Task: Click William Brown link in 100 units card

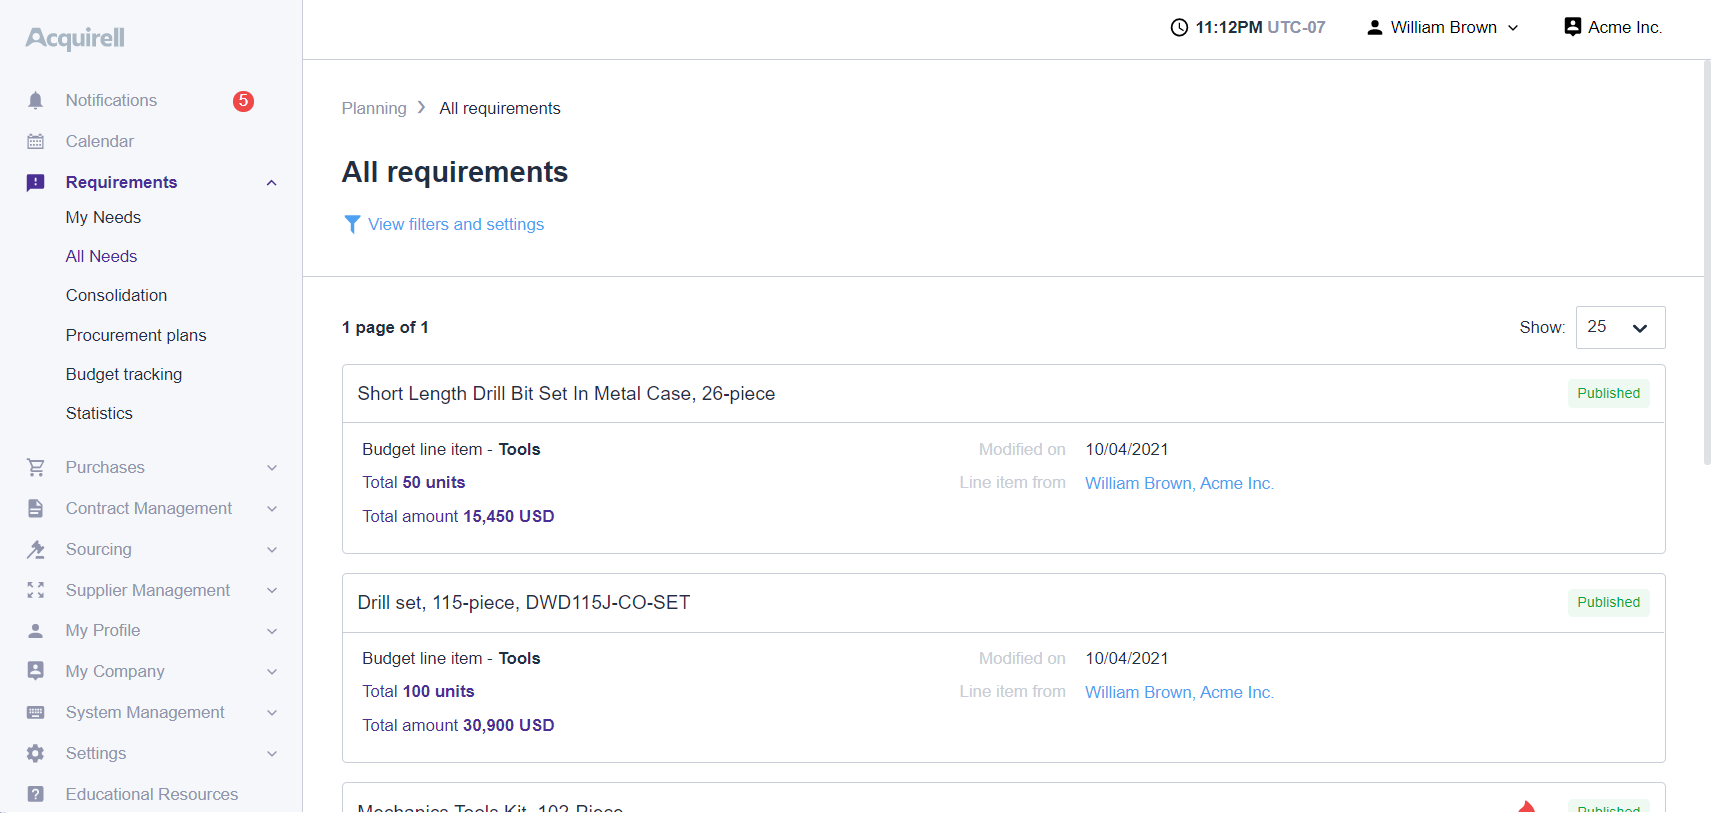Action: [1179, 692]
